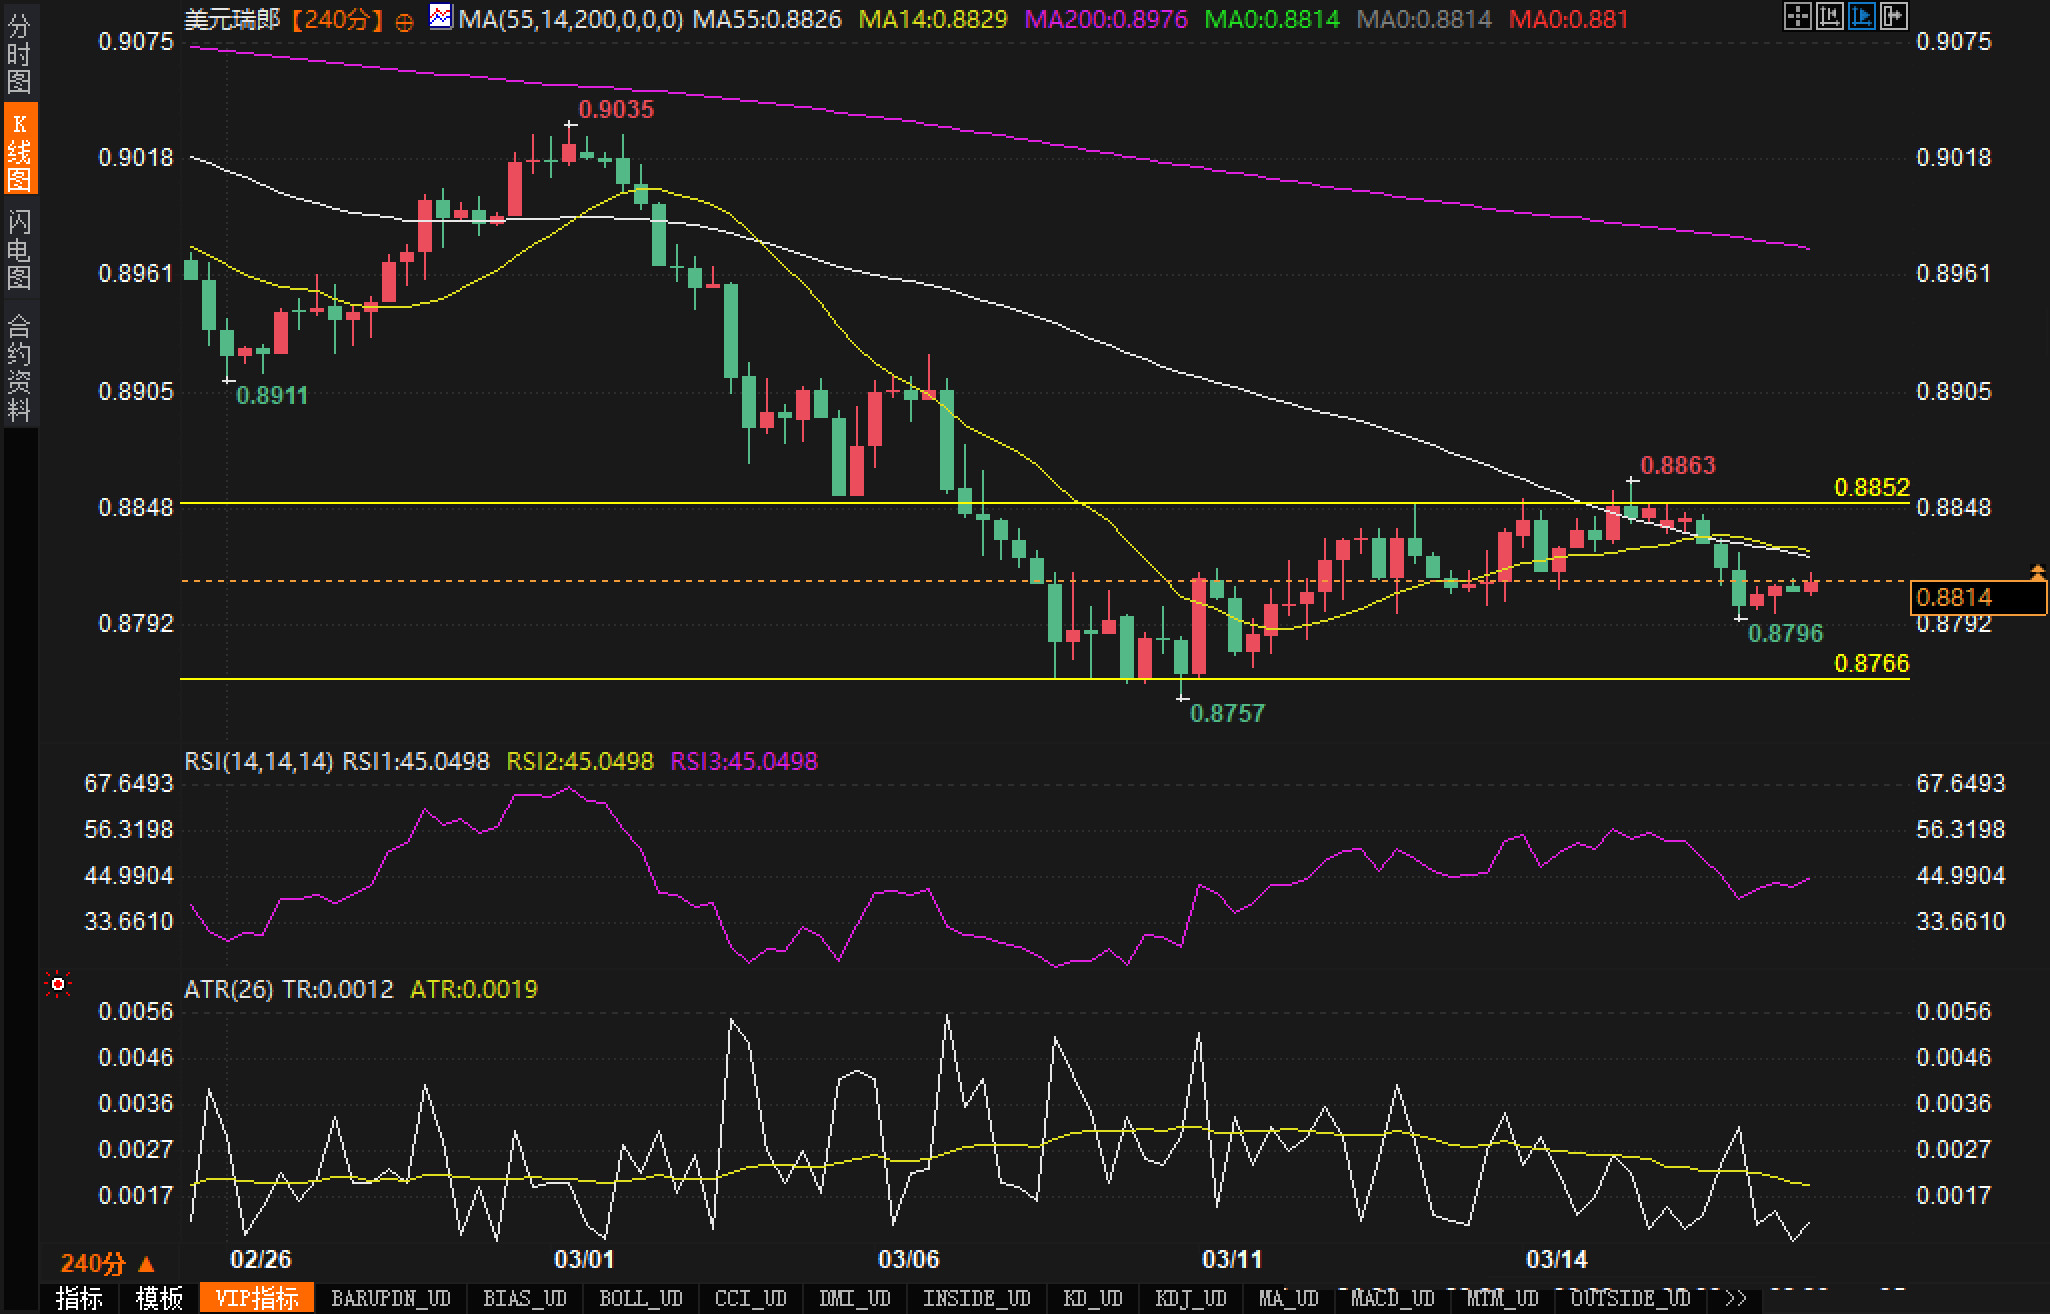Open the 指标 bottom tab

(x=80, y=1298)
